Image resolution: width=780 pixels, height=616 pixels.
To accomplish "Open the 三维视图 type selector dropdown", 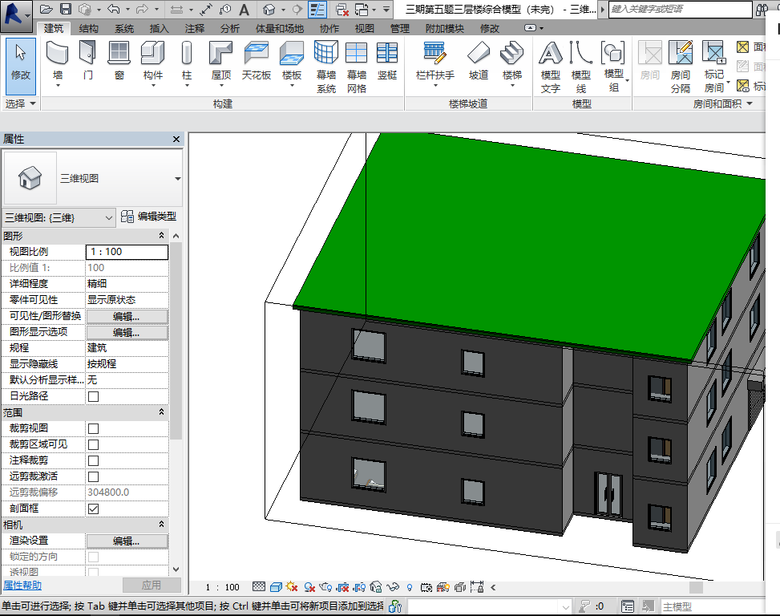I will coord(178,178).
